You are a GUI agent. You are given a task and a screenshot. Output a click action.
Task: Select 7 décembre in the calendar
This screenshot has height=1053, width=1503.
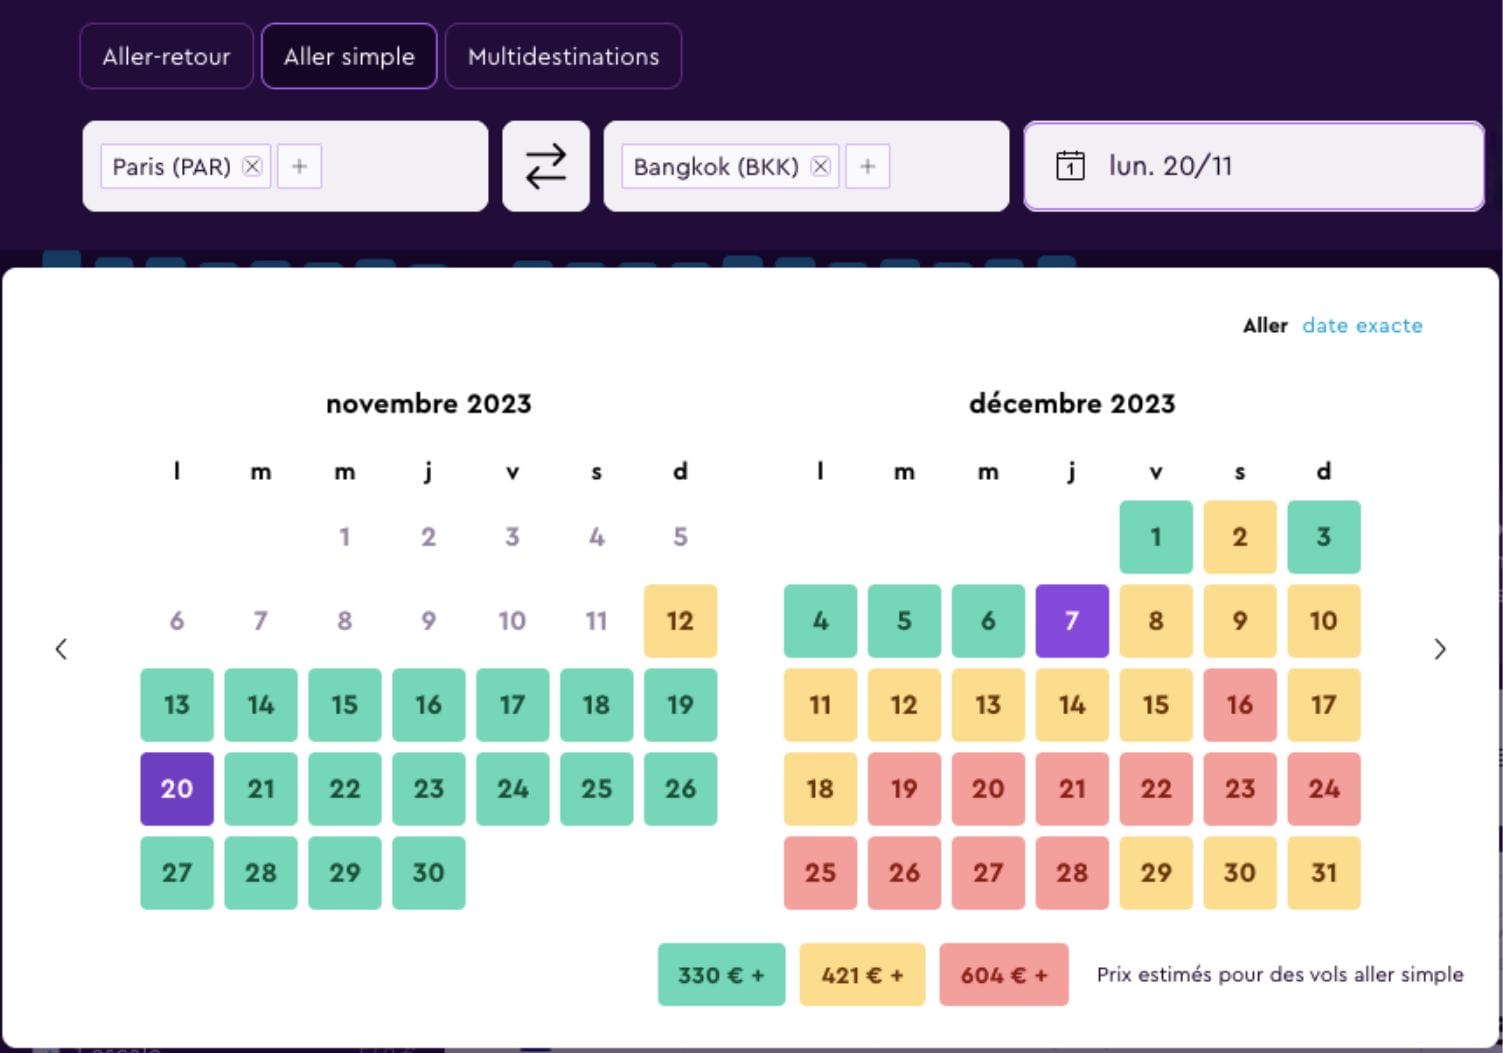click(1071, 621)
